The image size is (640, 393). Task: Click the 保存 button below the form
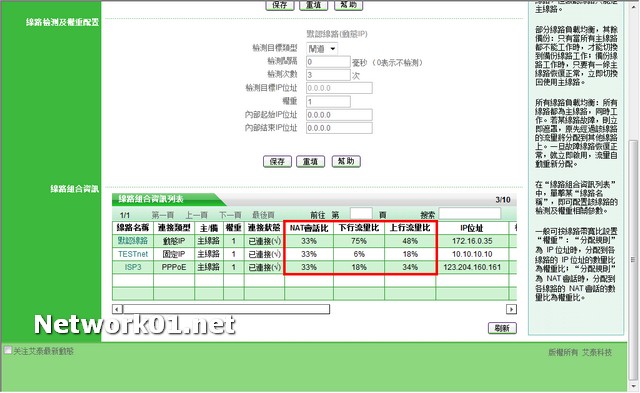click(x=277, y=161)
